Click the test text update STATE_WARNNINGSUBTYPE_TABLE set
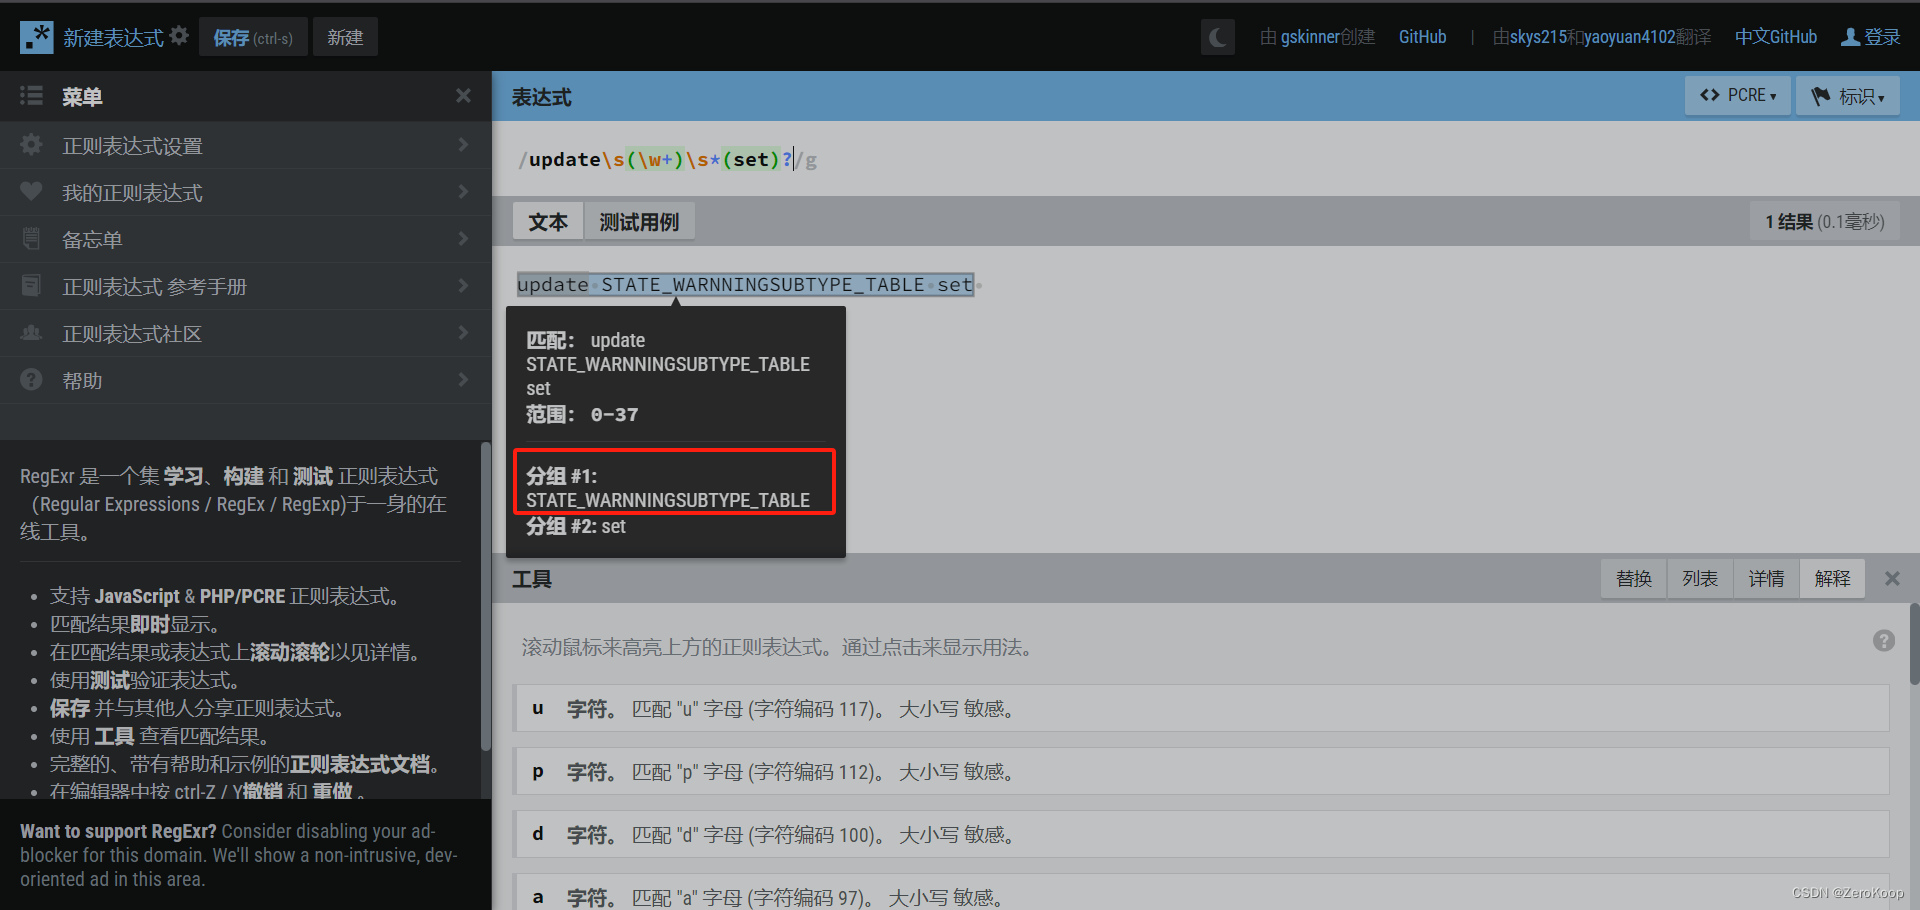The width and height of the screenshot is (1920, 910). coord(745,285)
